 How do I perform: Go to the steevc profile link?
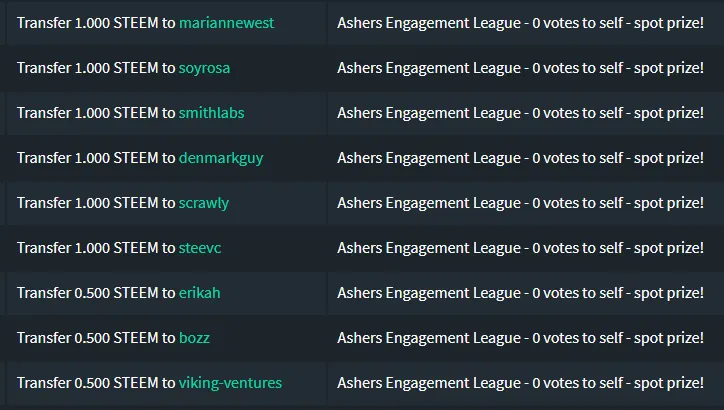click(200, 248)
